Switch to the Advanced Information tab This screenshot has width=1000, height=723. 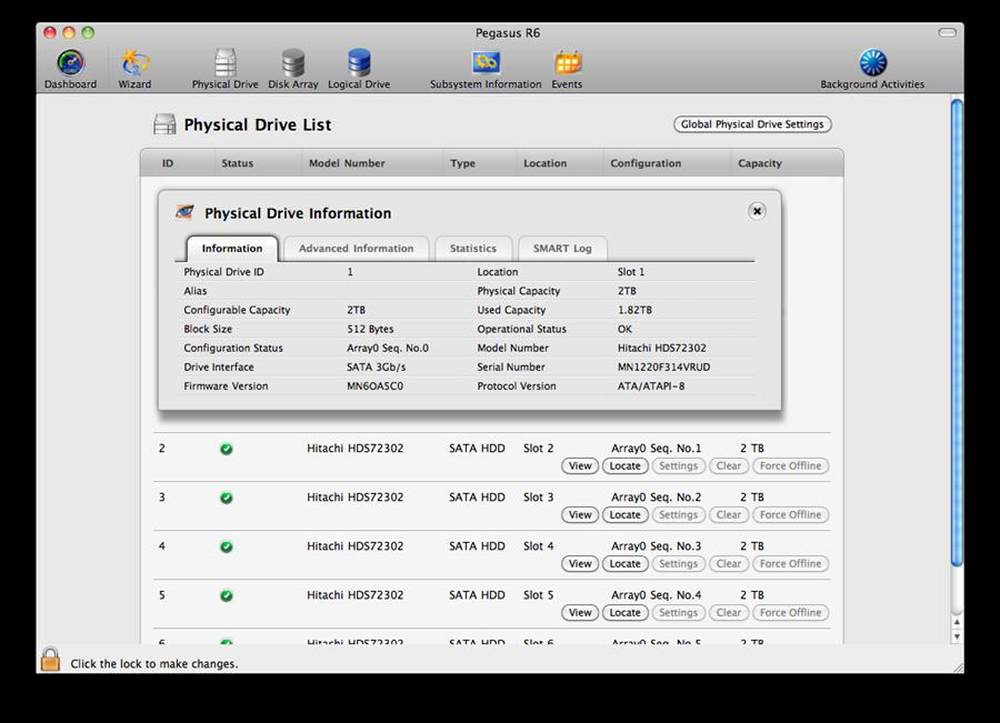(356, 249)
